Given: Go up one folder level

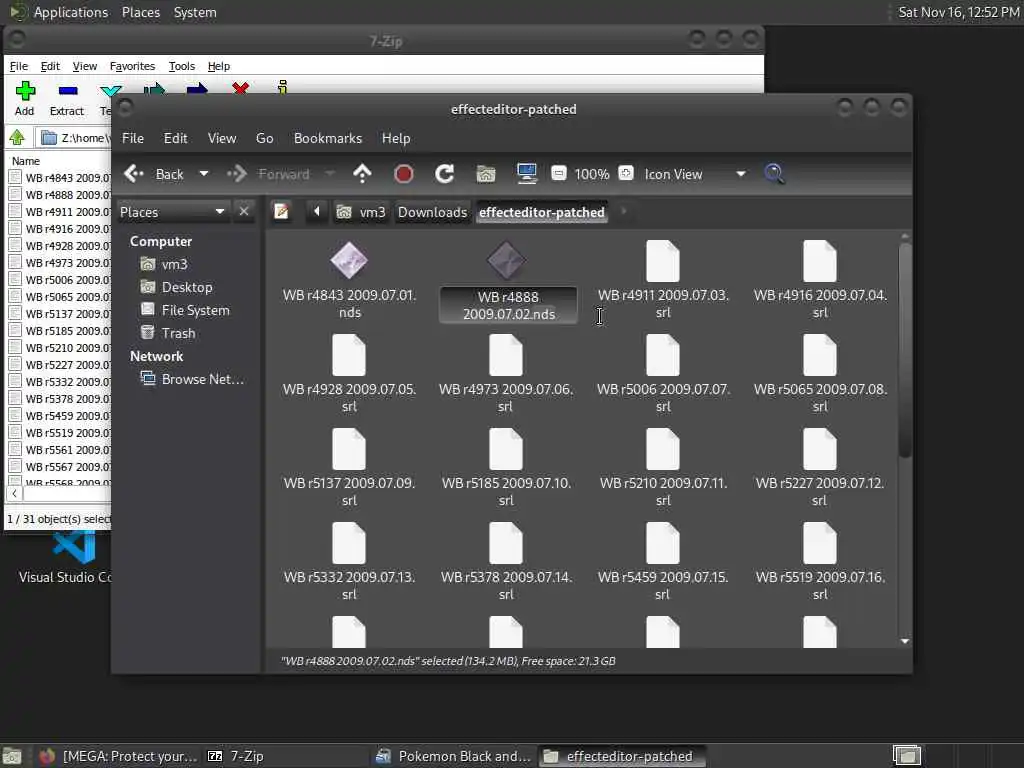Looking at the screenshot, I should click(362, 174).
